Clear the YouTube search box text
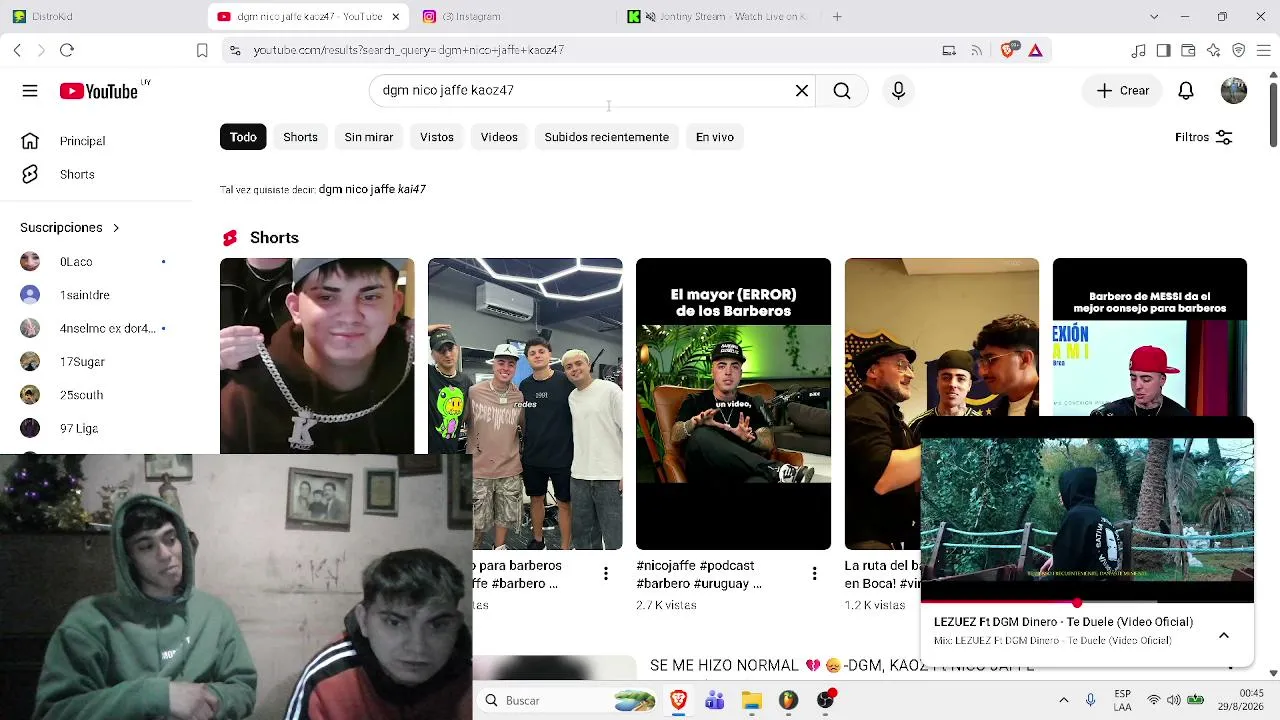The width and height of the screenshot is (1280, 720). coord(802,91)
